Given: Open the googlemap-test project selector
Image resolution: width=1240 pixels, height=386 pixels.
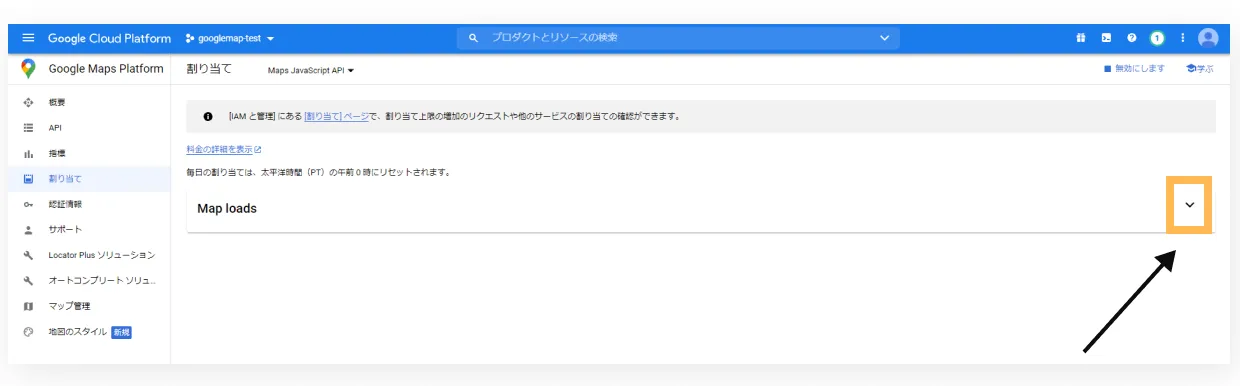Looking at the screenshot, I should coord(230,38).
